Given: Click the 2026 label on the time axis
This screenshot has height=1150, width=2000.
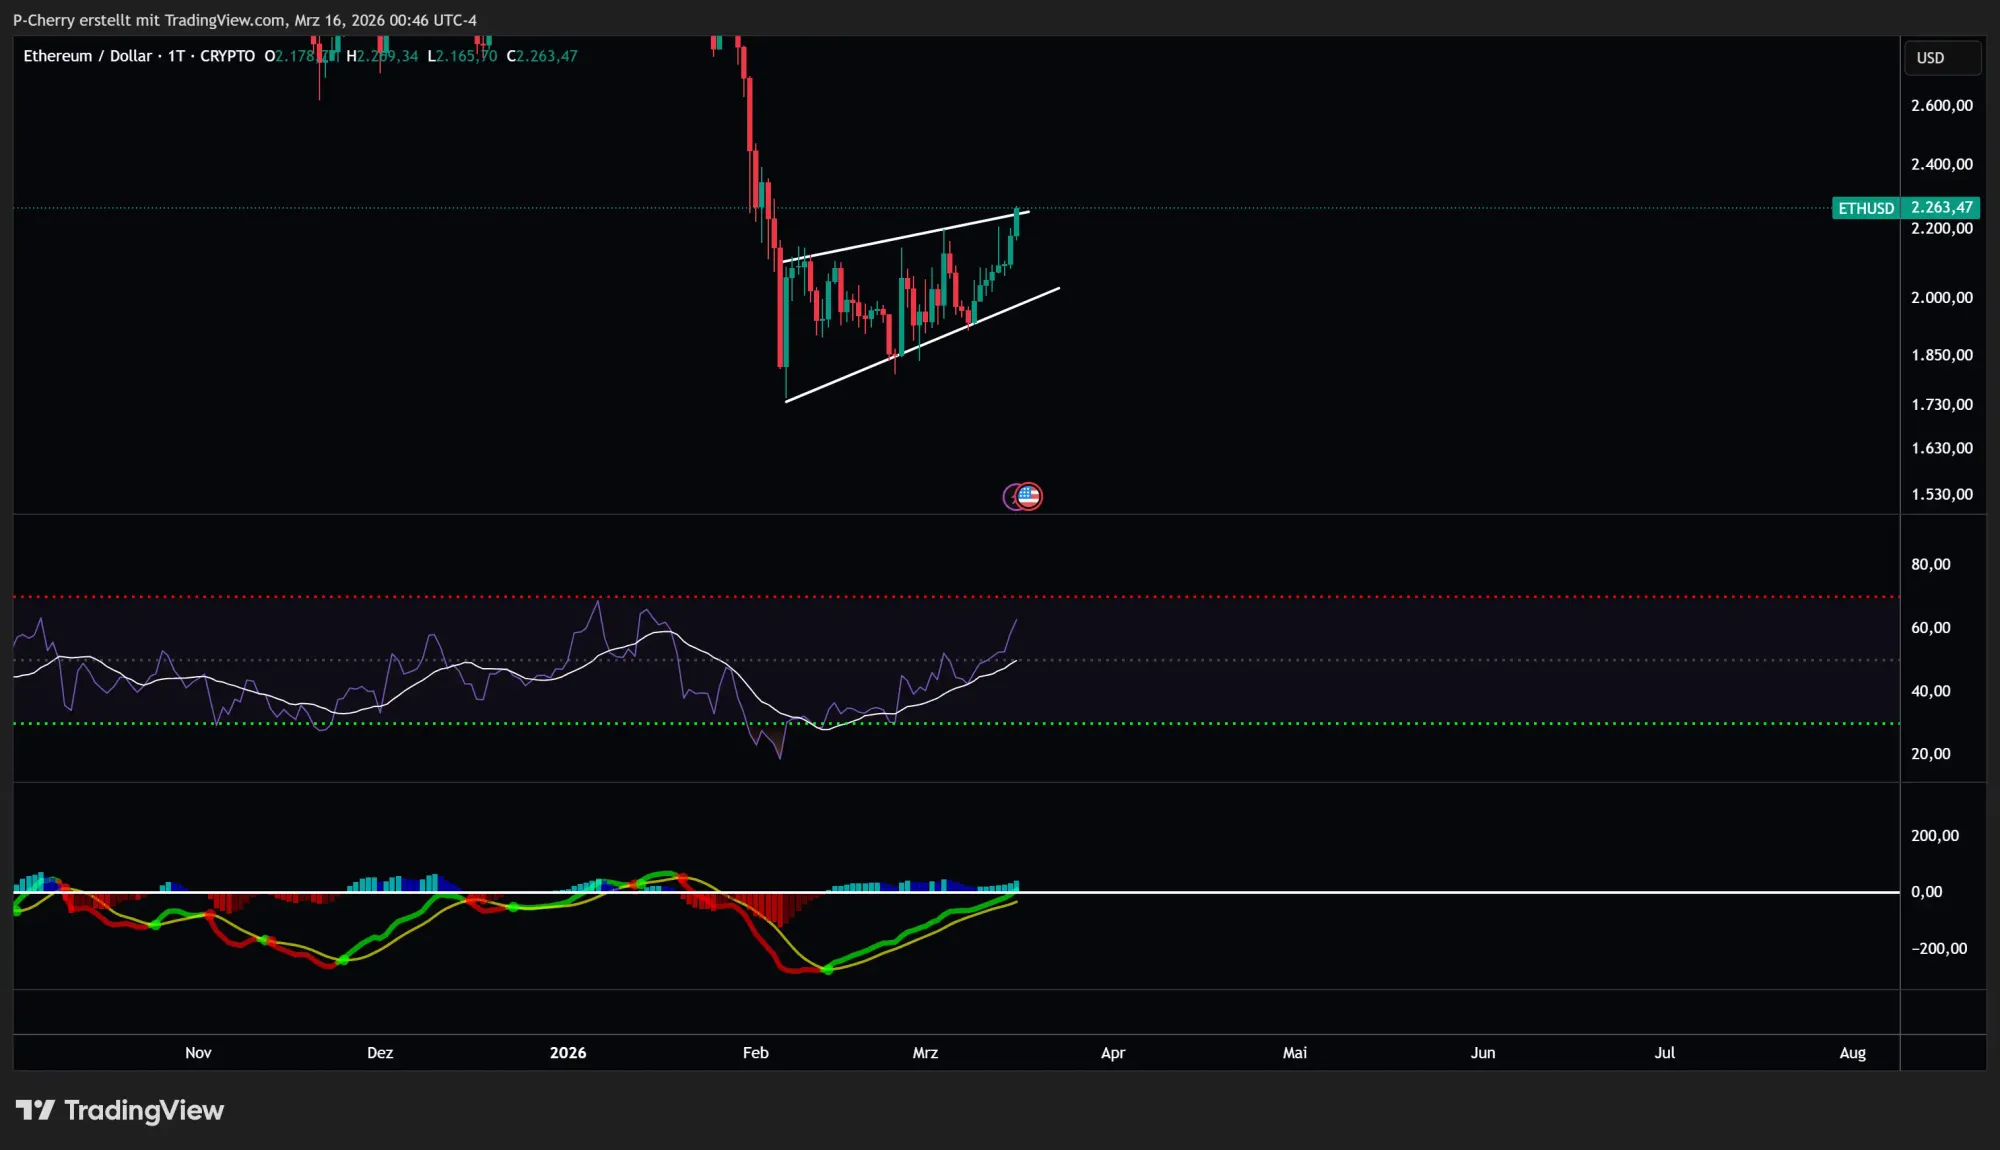Looking at the screenshot, I should tap(568, 1053).
